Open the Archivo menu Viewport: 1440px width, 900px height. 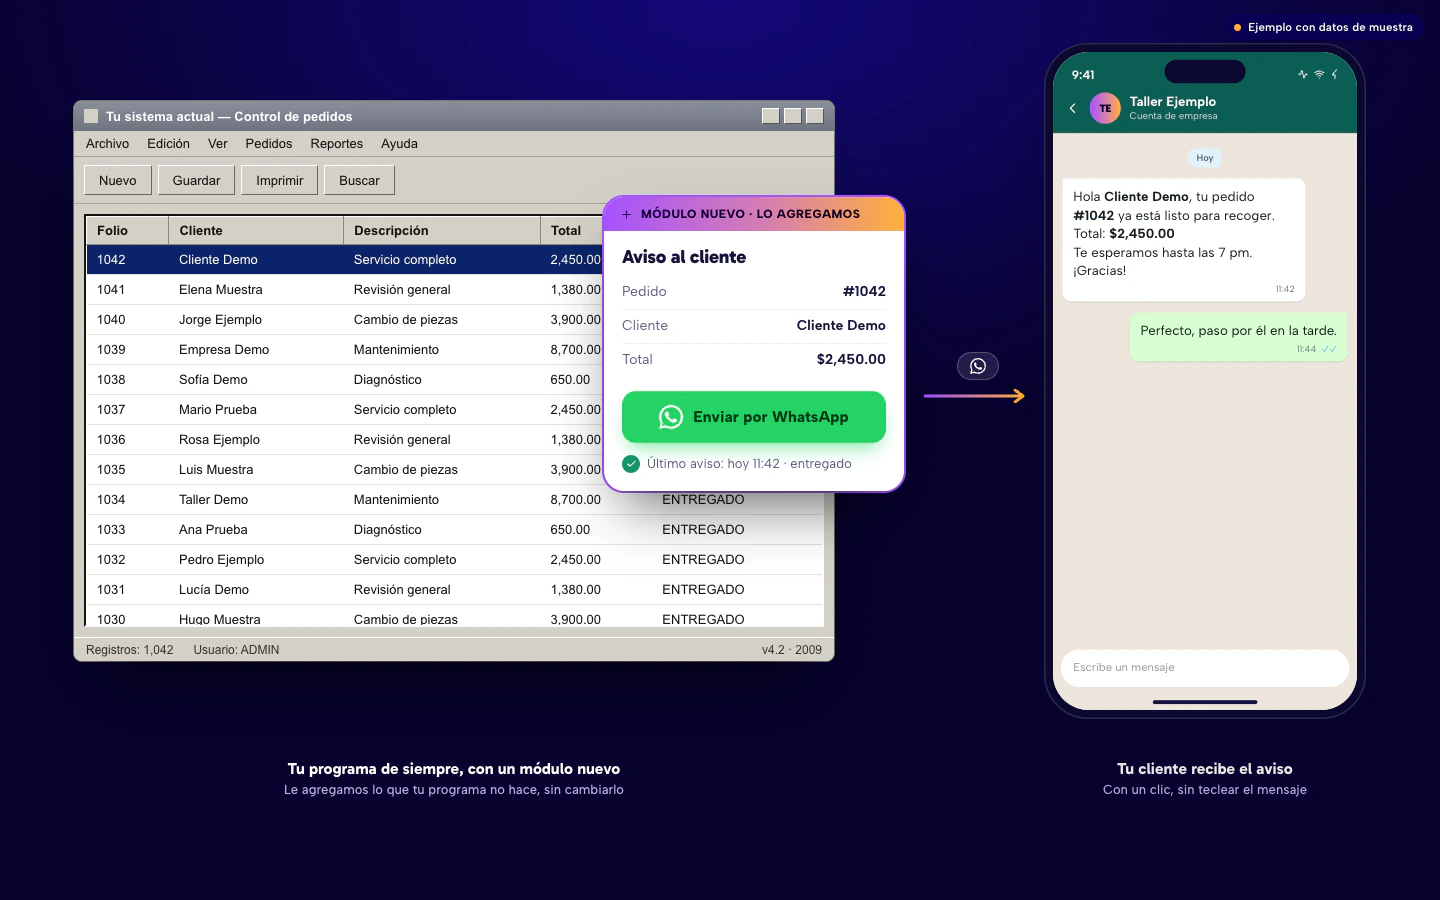(108, 144)
